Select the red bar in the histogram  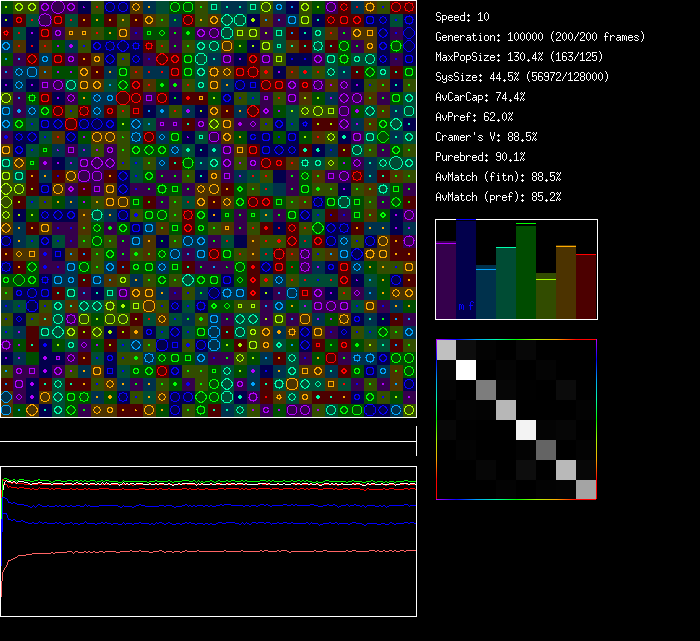point(586,286)
